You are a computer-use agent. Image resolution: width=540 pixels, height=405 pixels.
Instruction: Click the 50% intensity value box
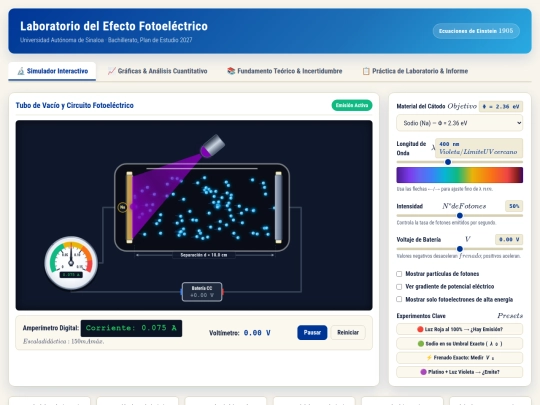tap(514, 206)
